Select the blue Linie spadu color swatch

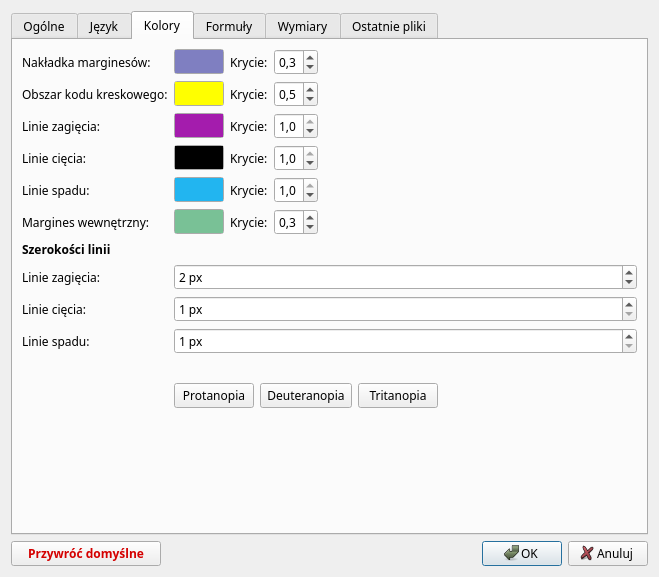[199, 190]
